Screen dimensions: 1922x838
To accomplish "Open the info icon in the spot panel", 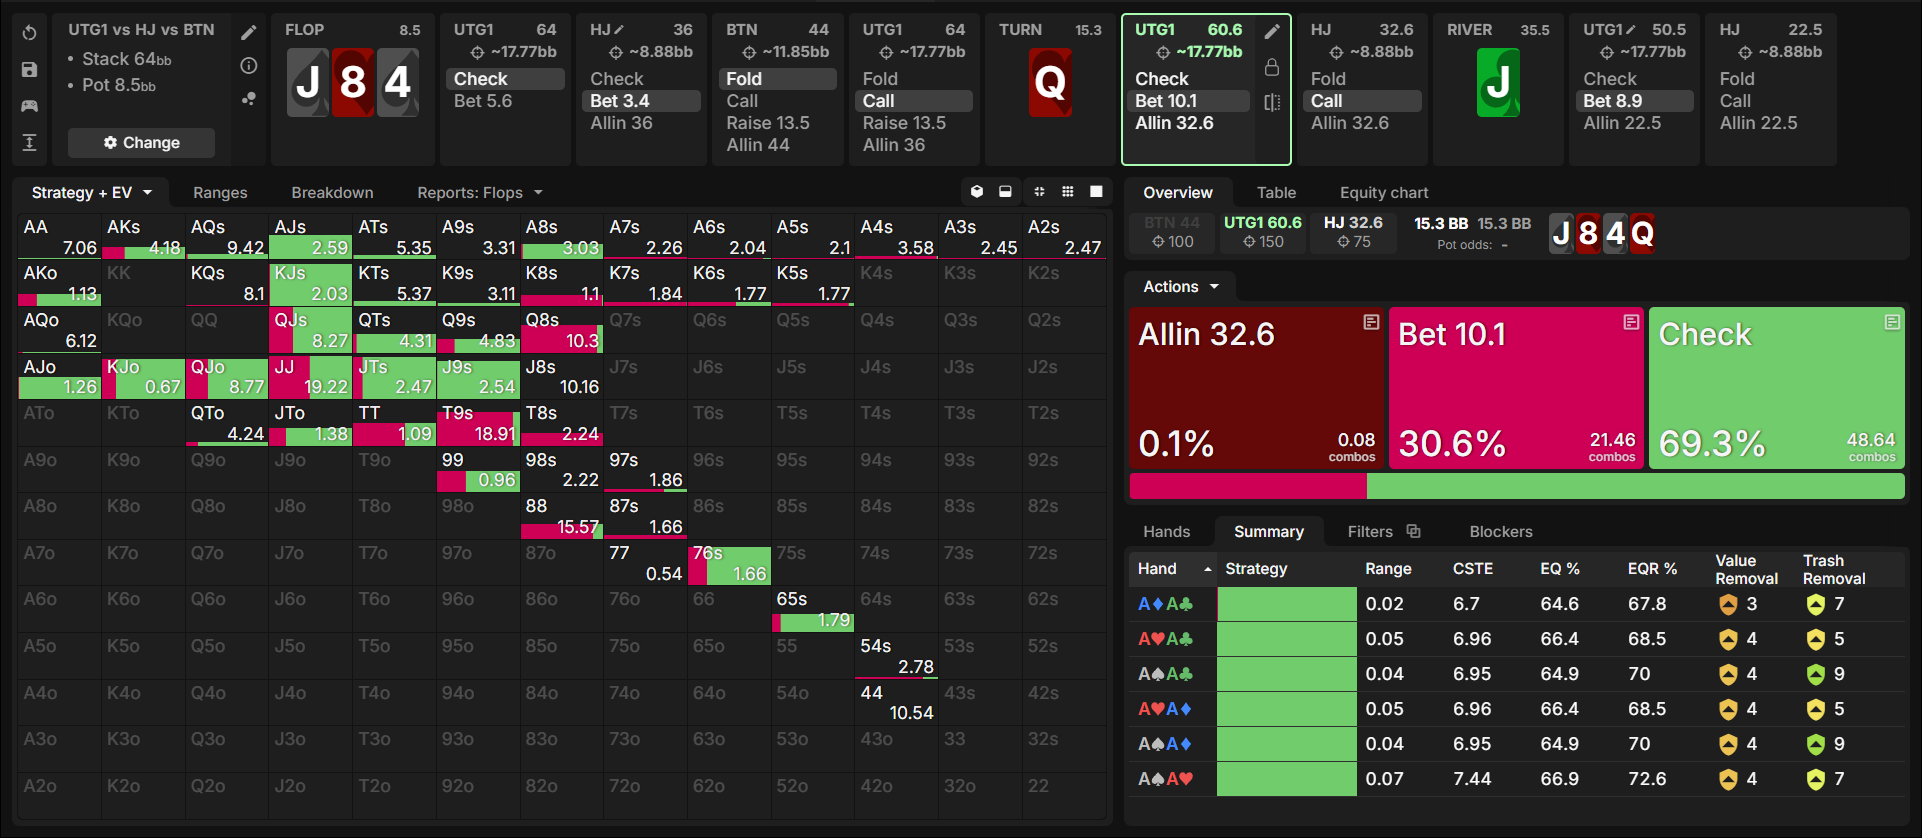I will [x=249, y=66].
